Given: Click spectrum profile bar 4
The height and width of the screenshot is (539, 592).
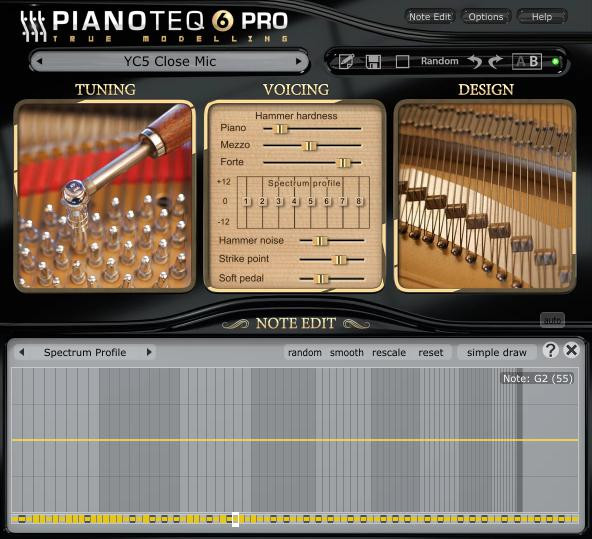Looking at the screenshot, I should click(x=294, y=202).
